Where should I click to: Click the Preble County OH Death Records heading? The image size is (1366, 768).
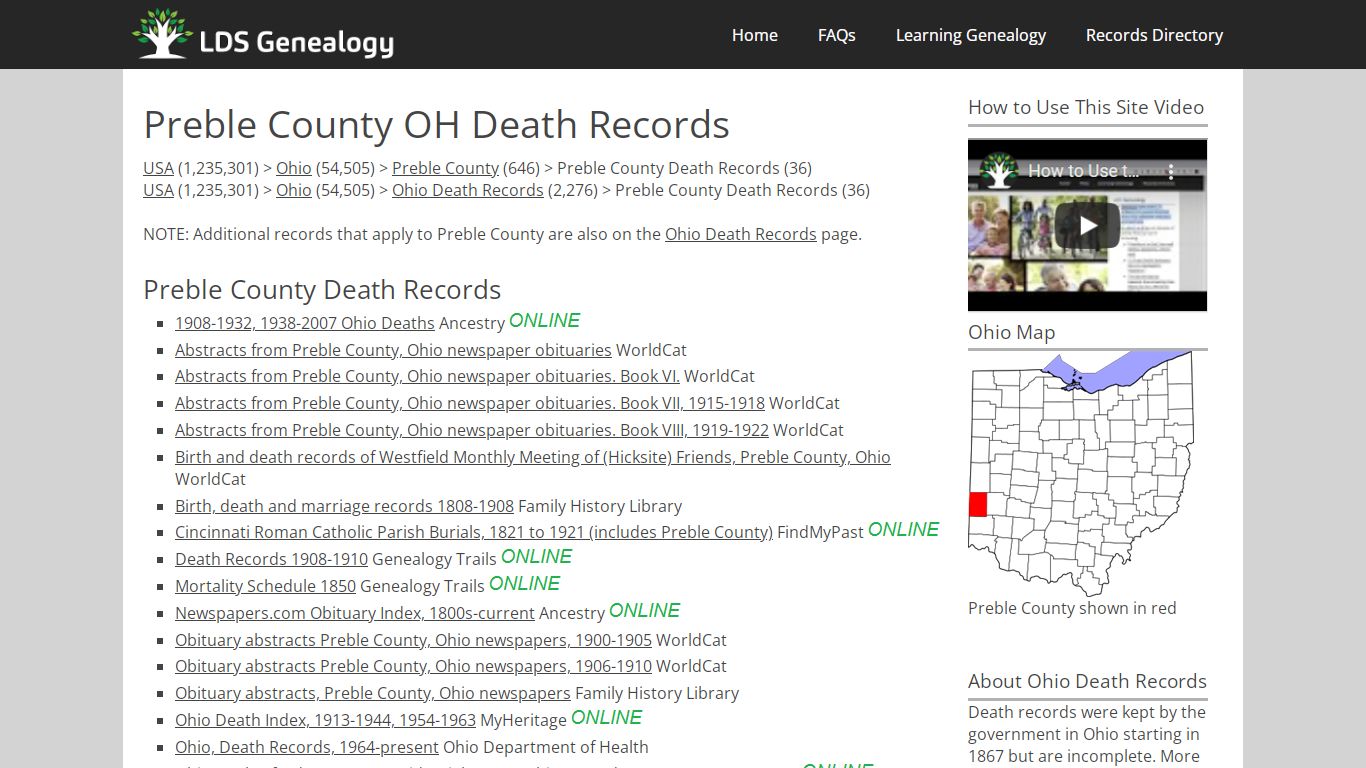pos(436,125)
